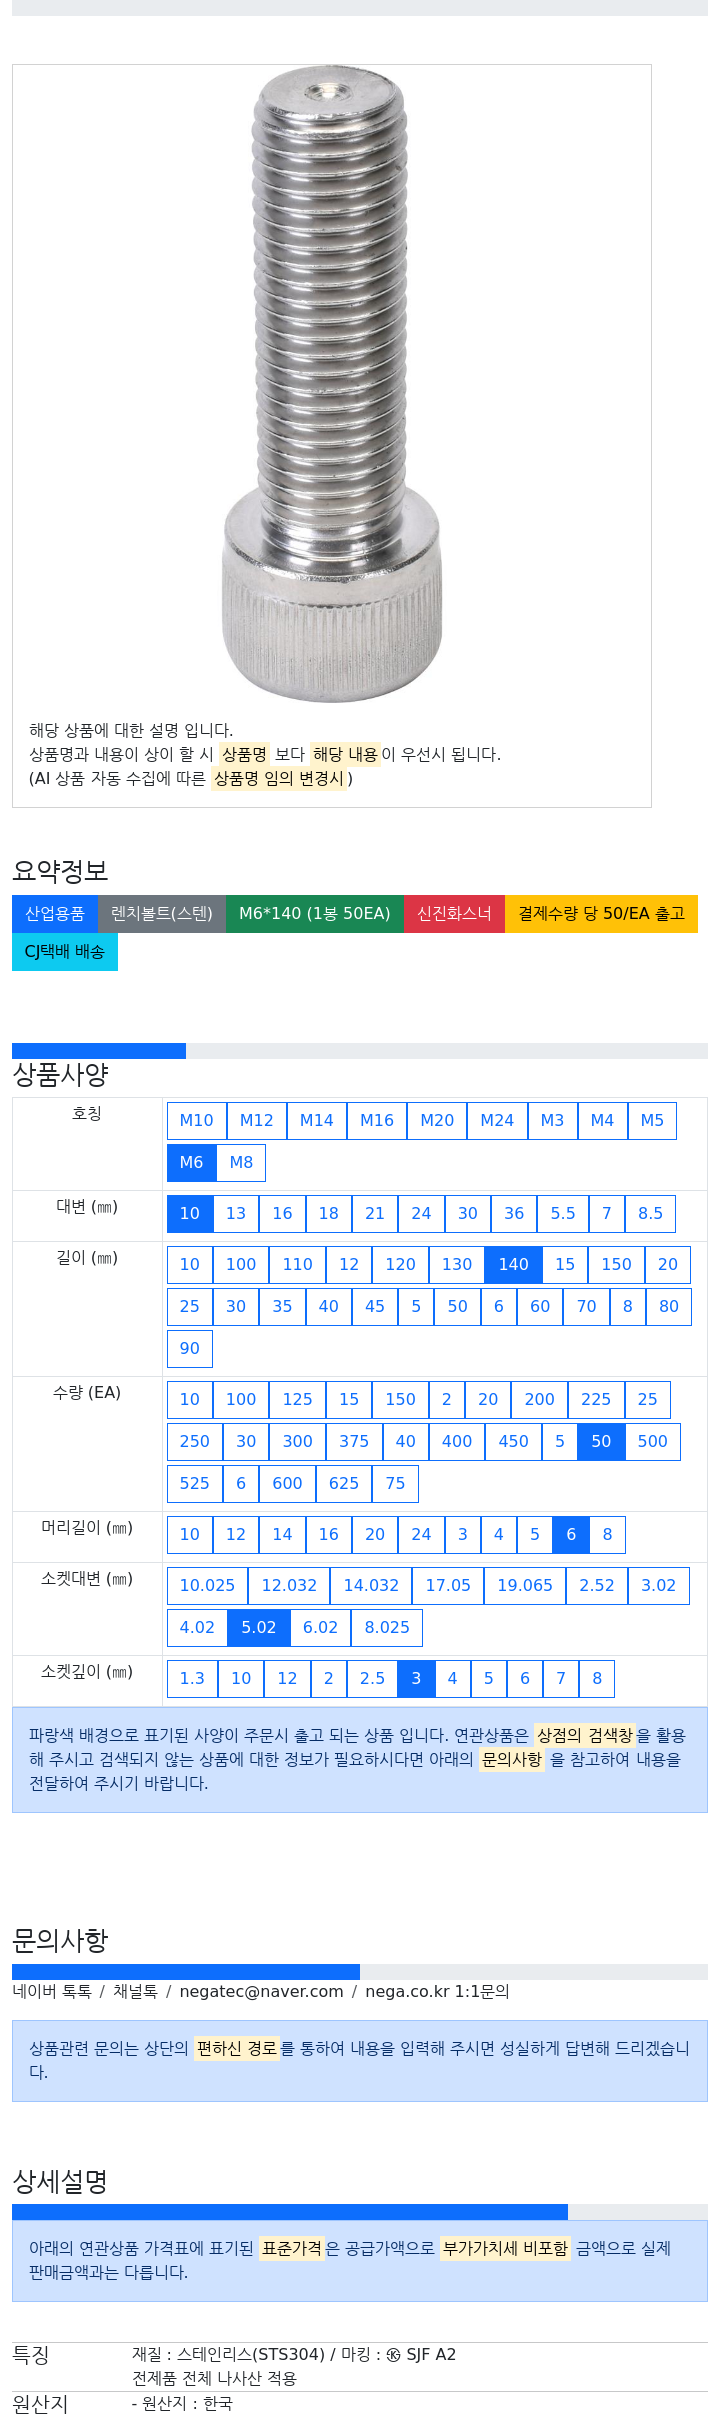Pick the 140 length option

pyautogui.click(x=513, y=1265)
